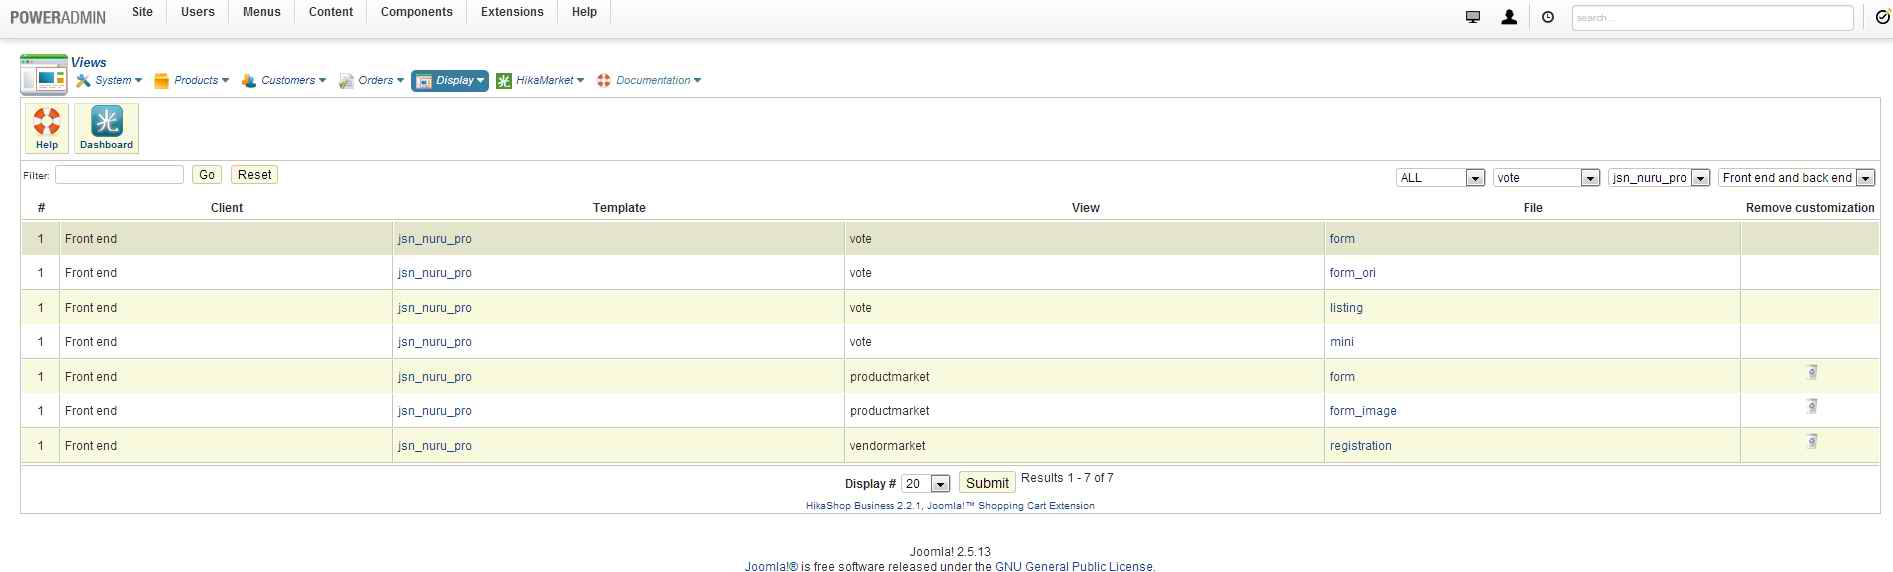The height and width of the screenshot is (572, 1893).
Task: Open the Extensions menu
Action: (x=512, y=12)
